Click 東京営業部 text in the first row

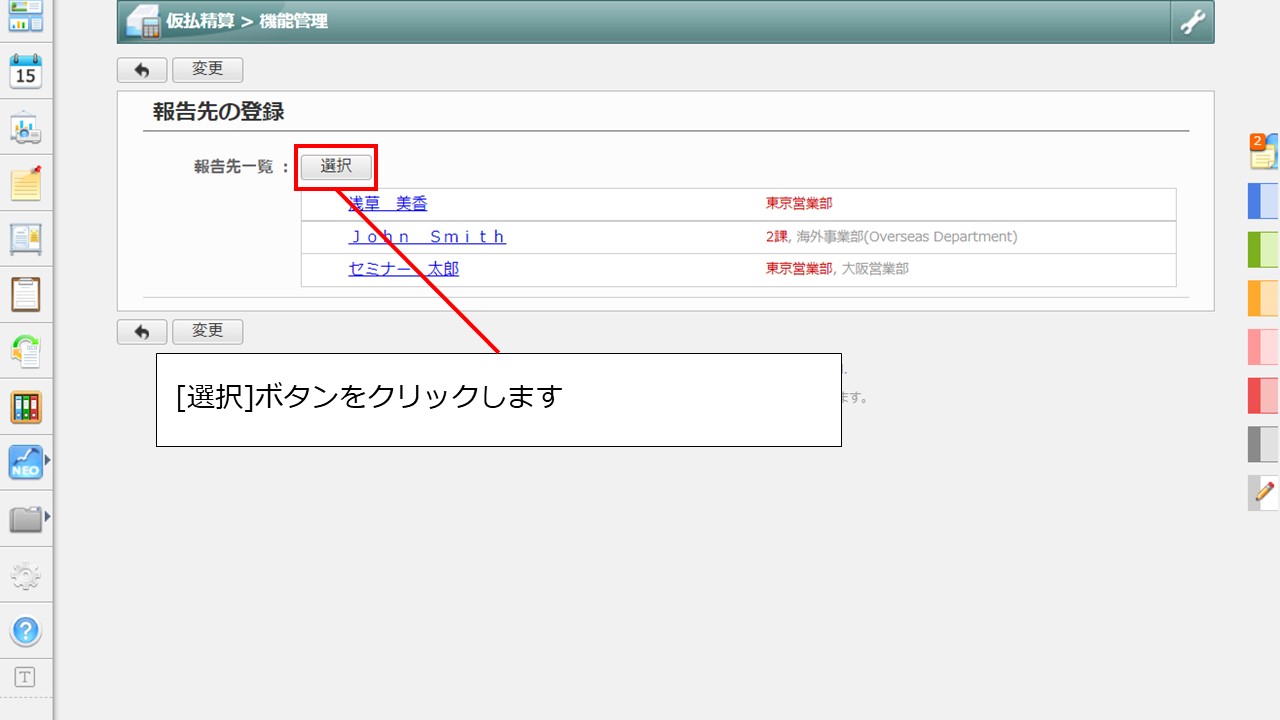pos(799,204)
